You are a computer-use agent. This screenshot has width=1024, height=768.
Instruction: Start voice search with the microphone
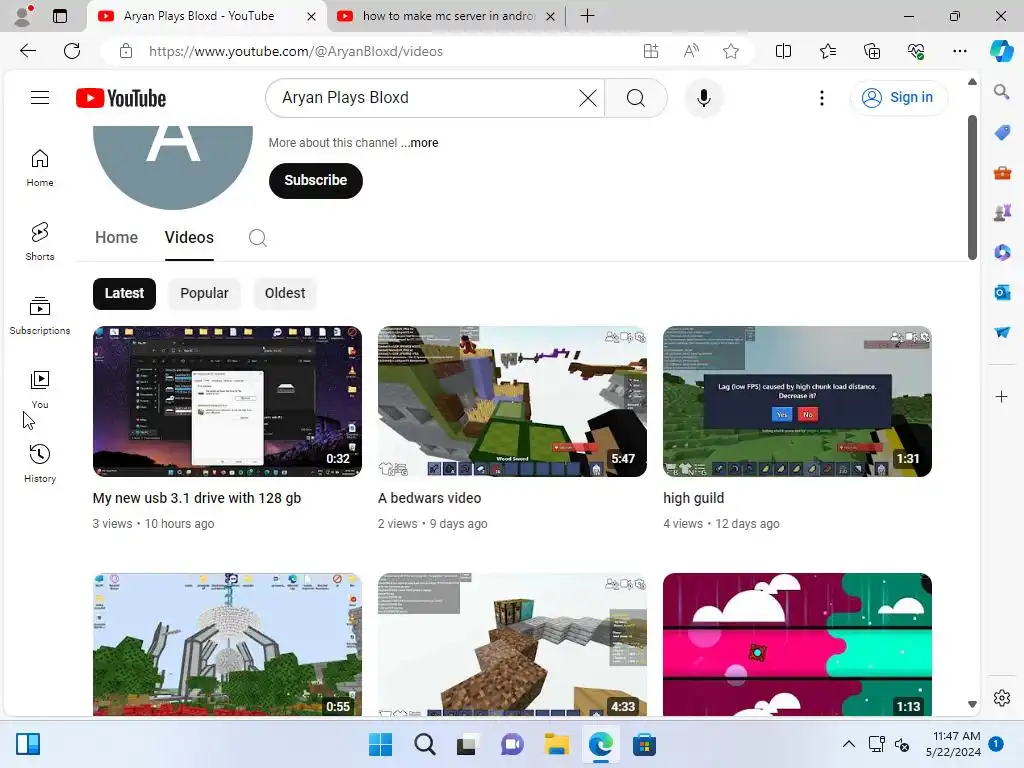(x=703, y=98)
